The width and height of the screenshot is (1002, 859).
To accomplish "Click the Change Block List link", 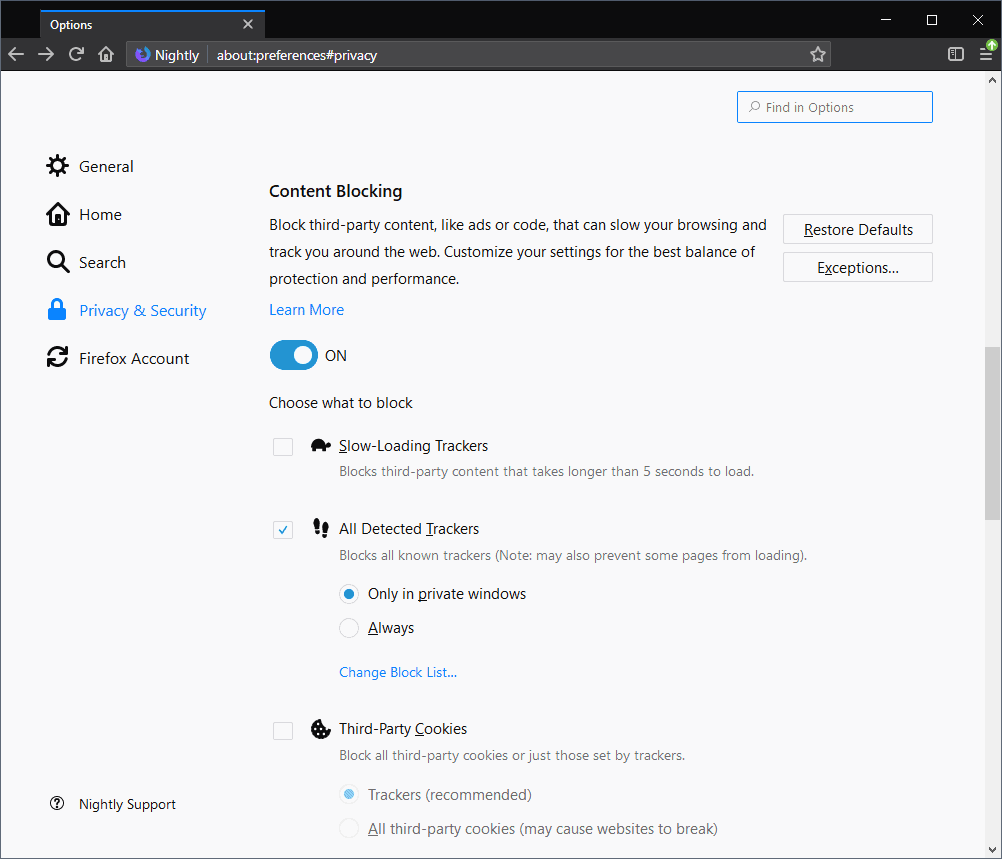I will pyautogui.click(x=397, y=672).
